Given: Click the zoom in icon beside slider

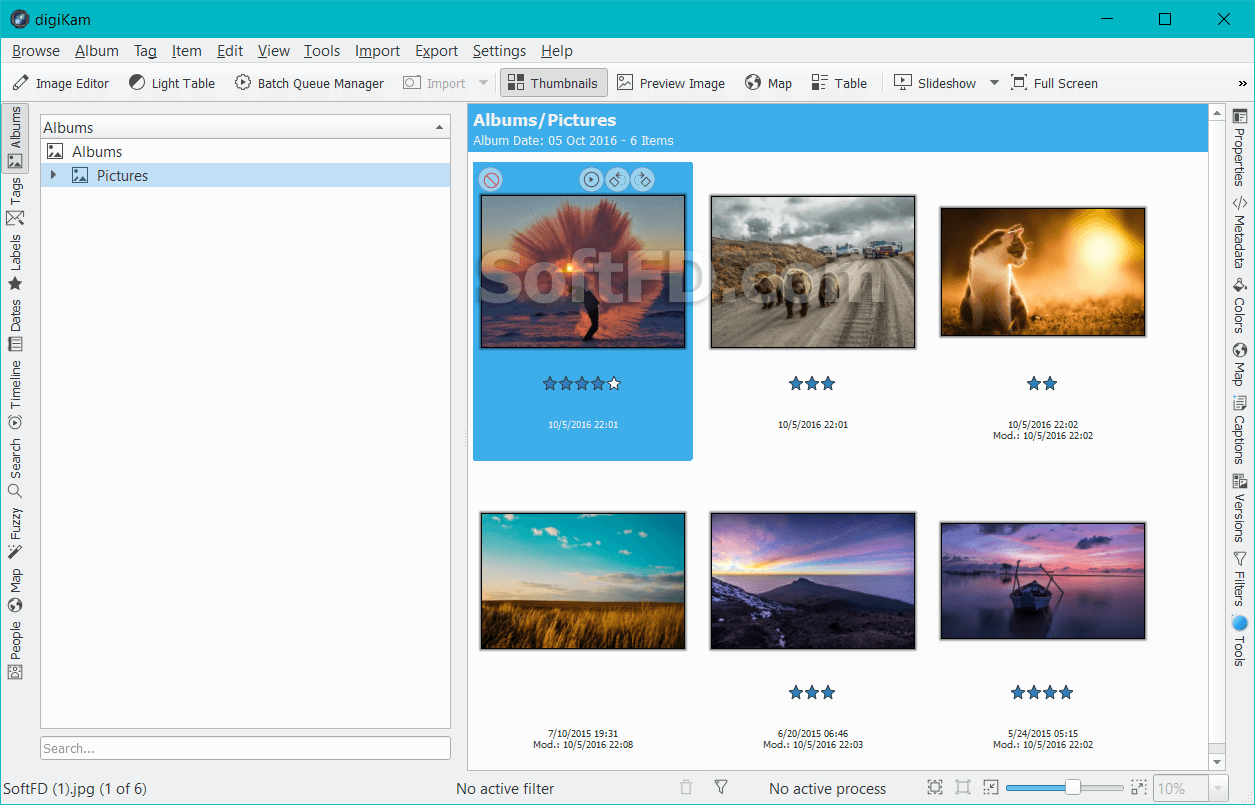Looking at the screenshot, I should pyautogui.click(x=1139, y=788).
